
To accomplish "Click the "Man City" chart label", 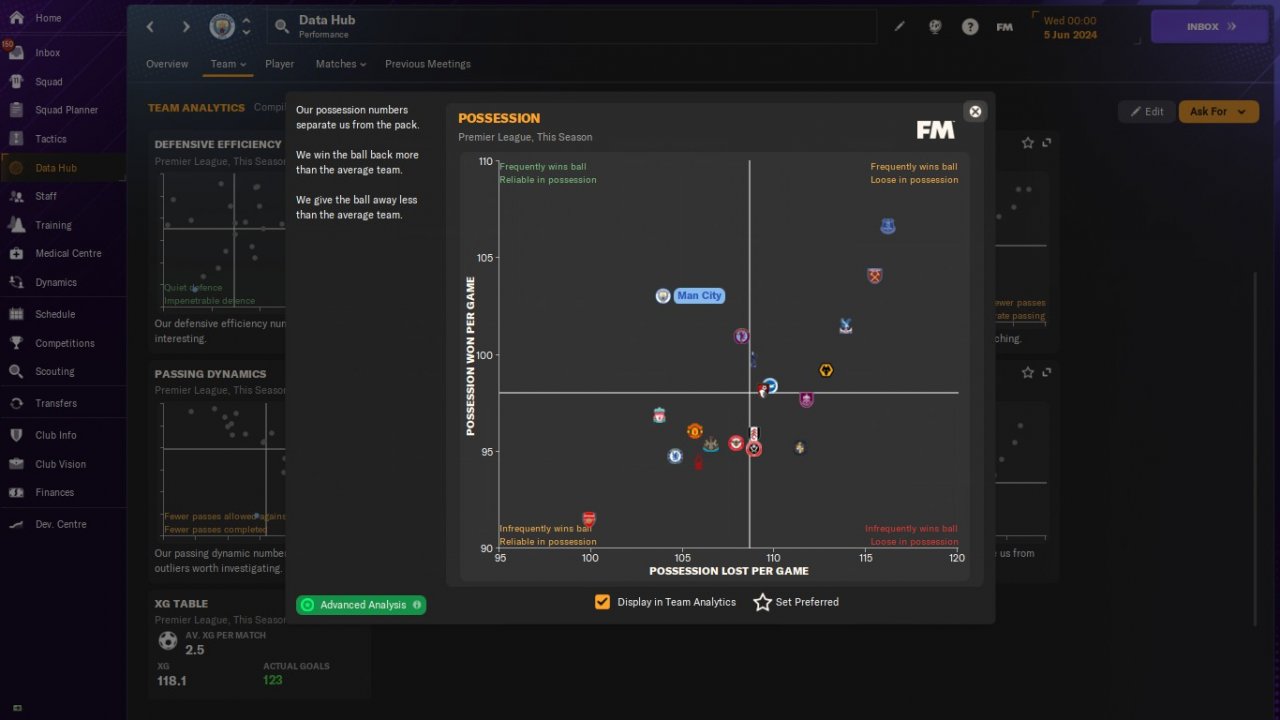I will tap(699, 296).
